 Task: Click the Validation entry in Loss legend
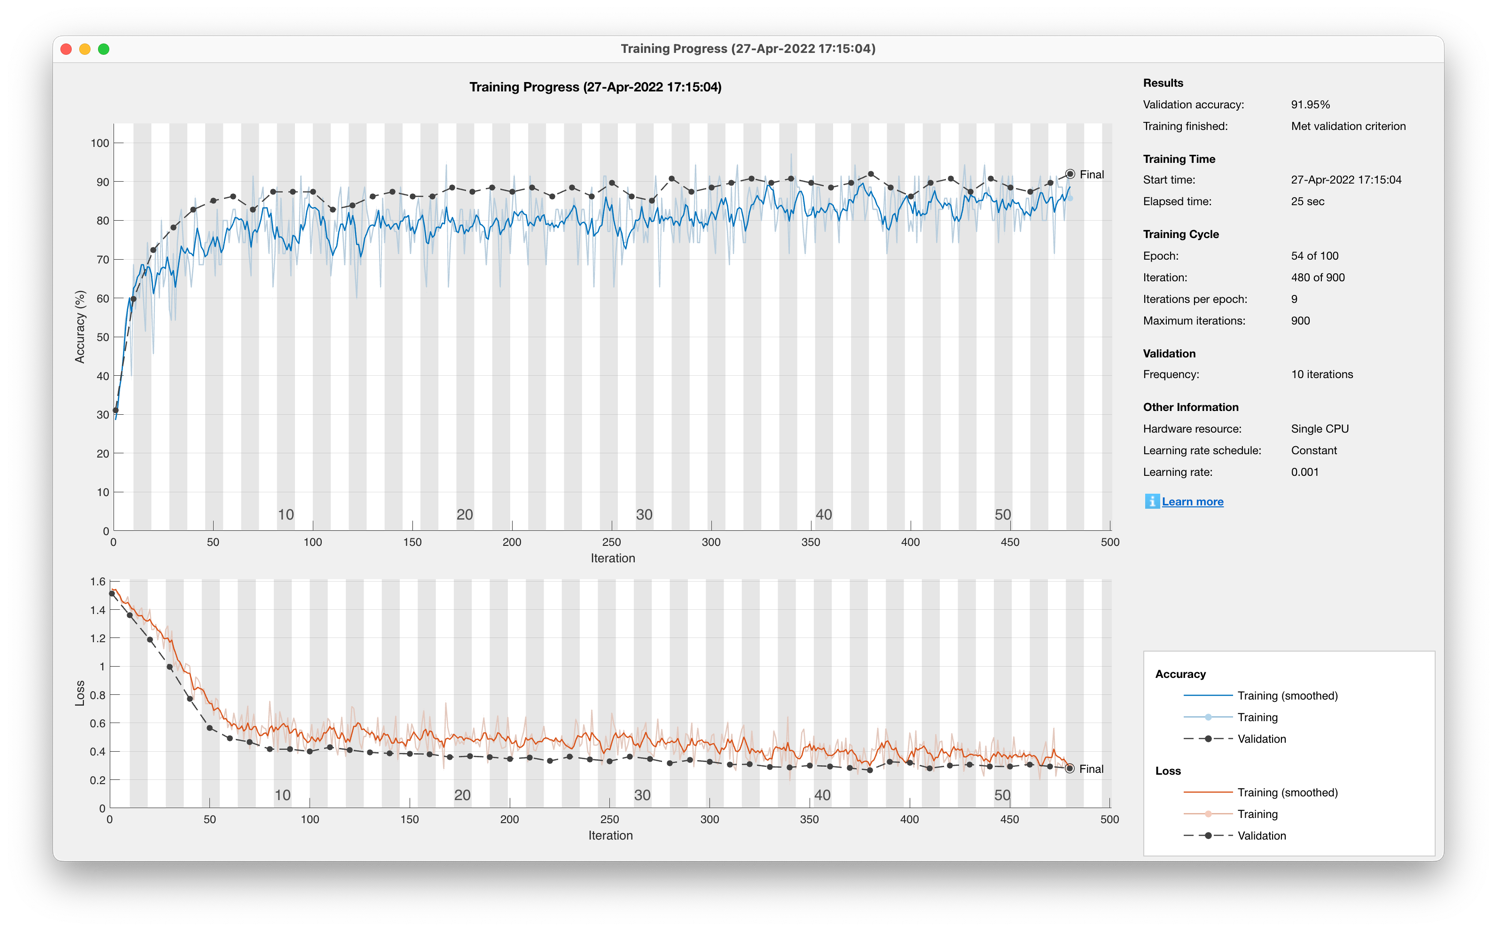(x=1261, y=836)
